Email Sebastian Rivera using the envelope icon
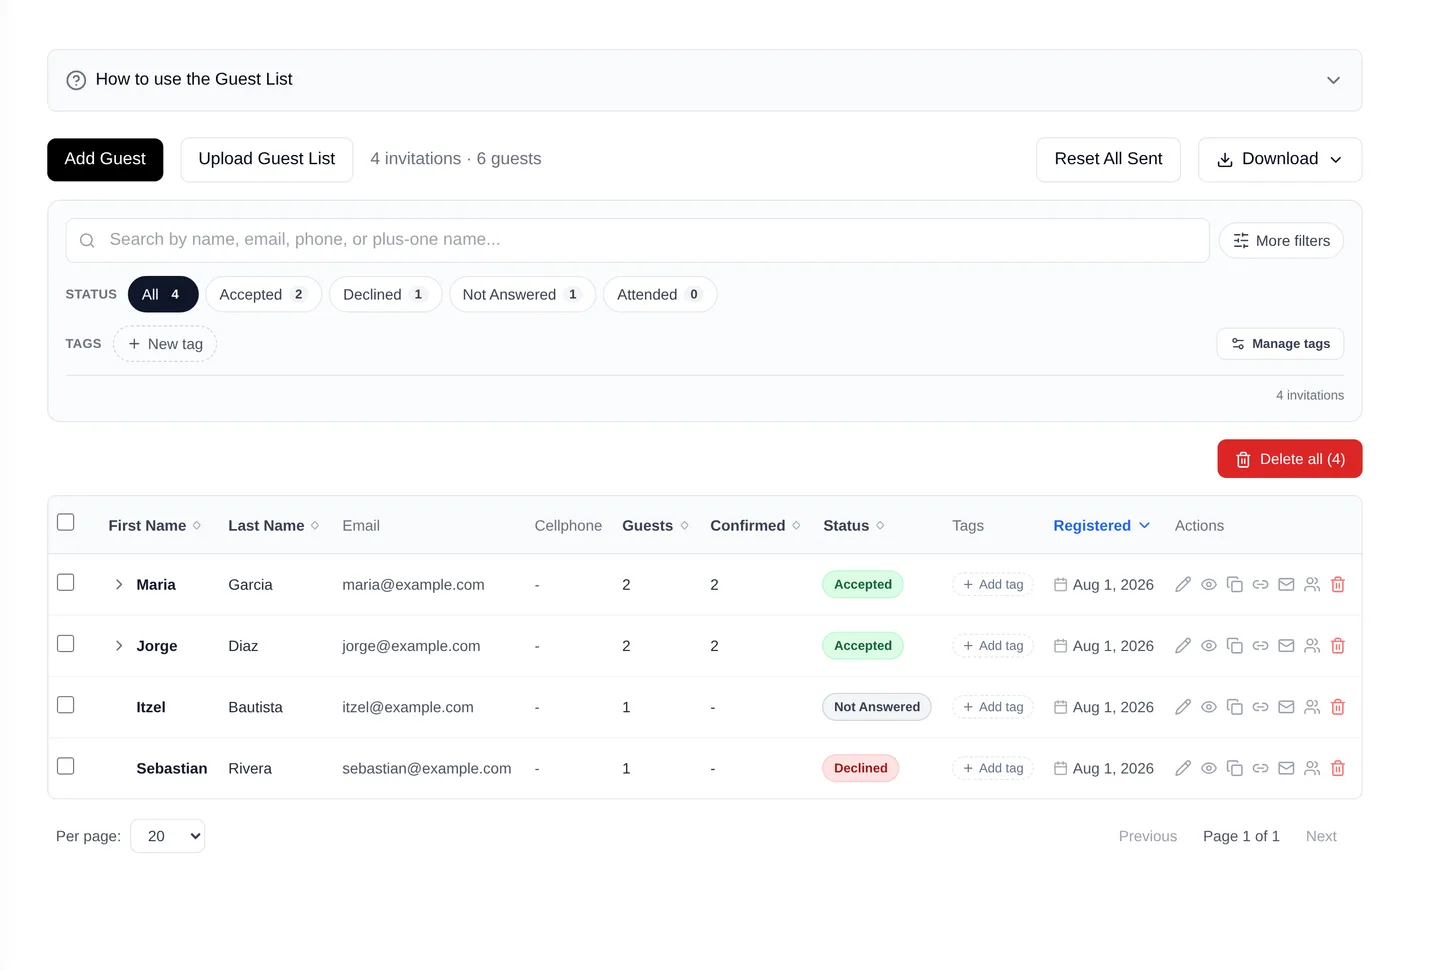 pos(1287,768)
